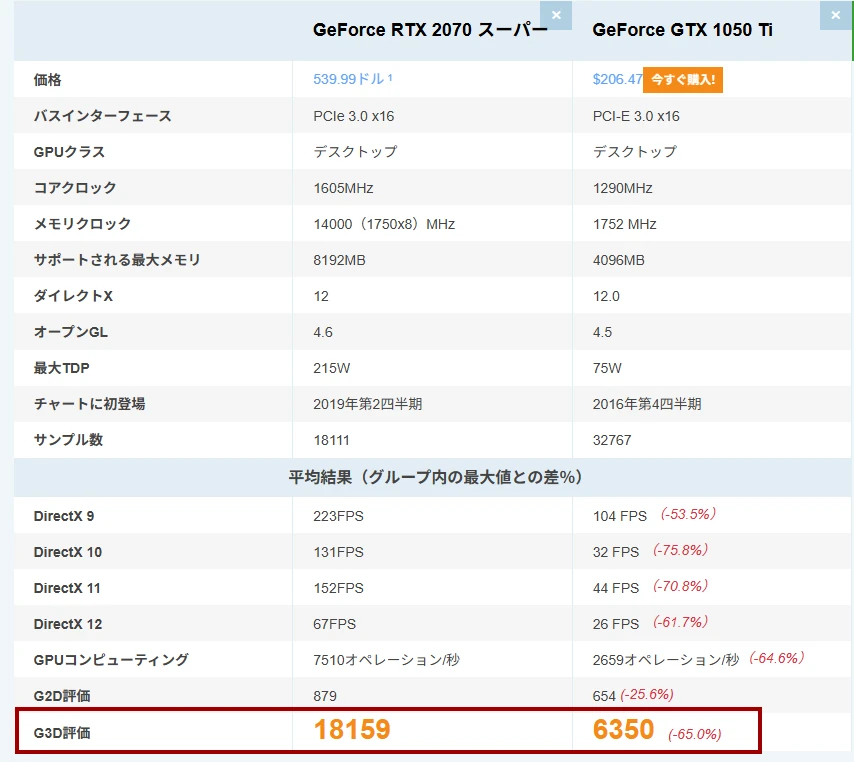Click the -65.0% difference next to 6350
854x762 pixels.
694,734
